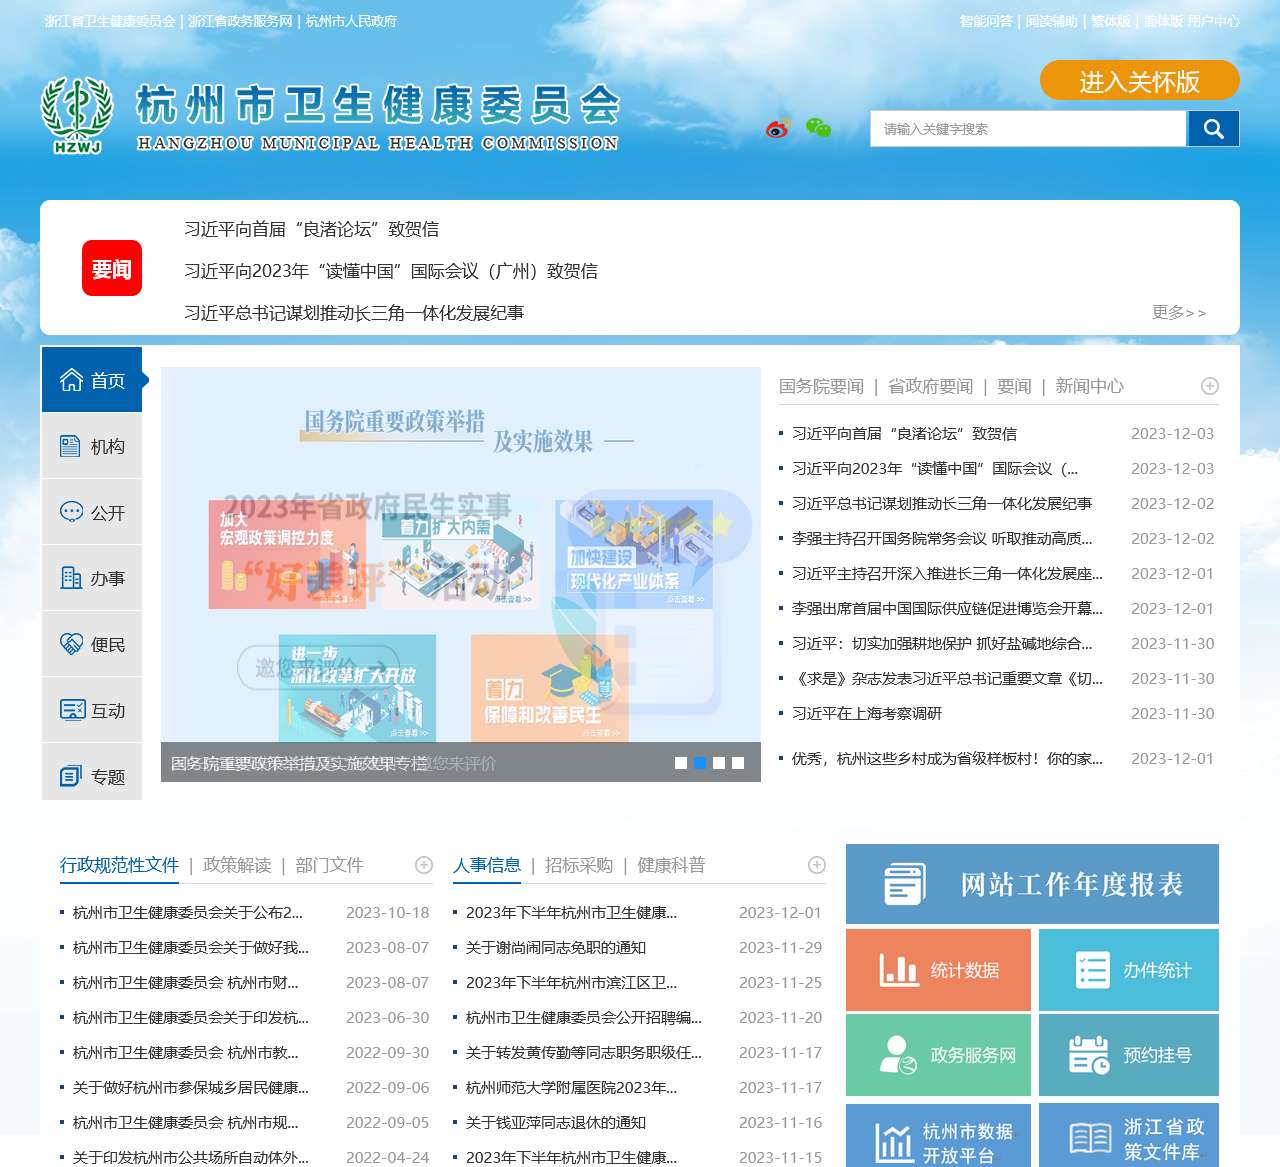Open 更多>> link in 要闻 section
The image size is (1280, 1167).
point(1179,313)
